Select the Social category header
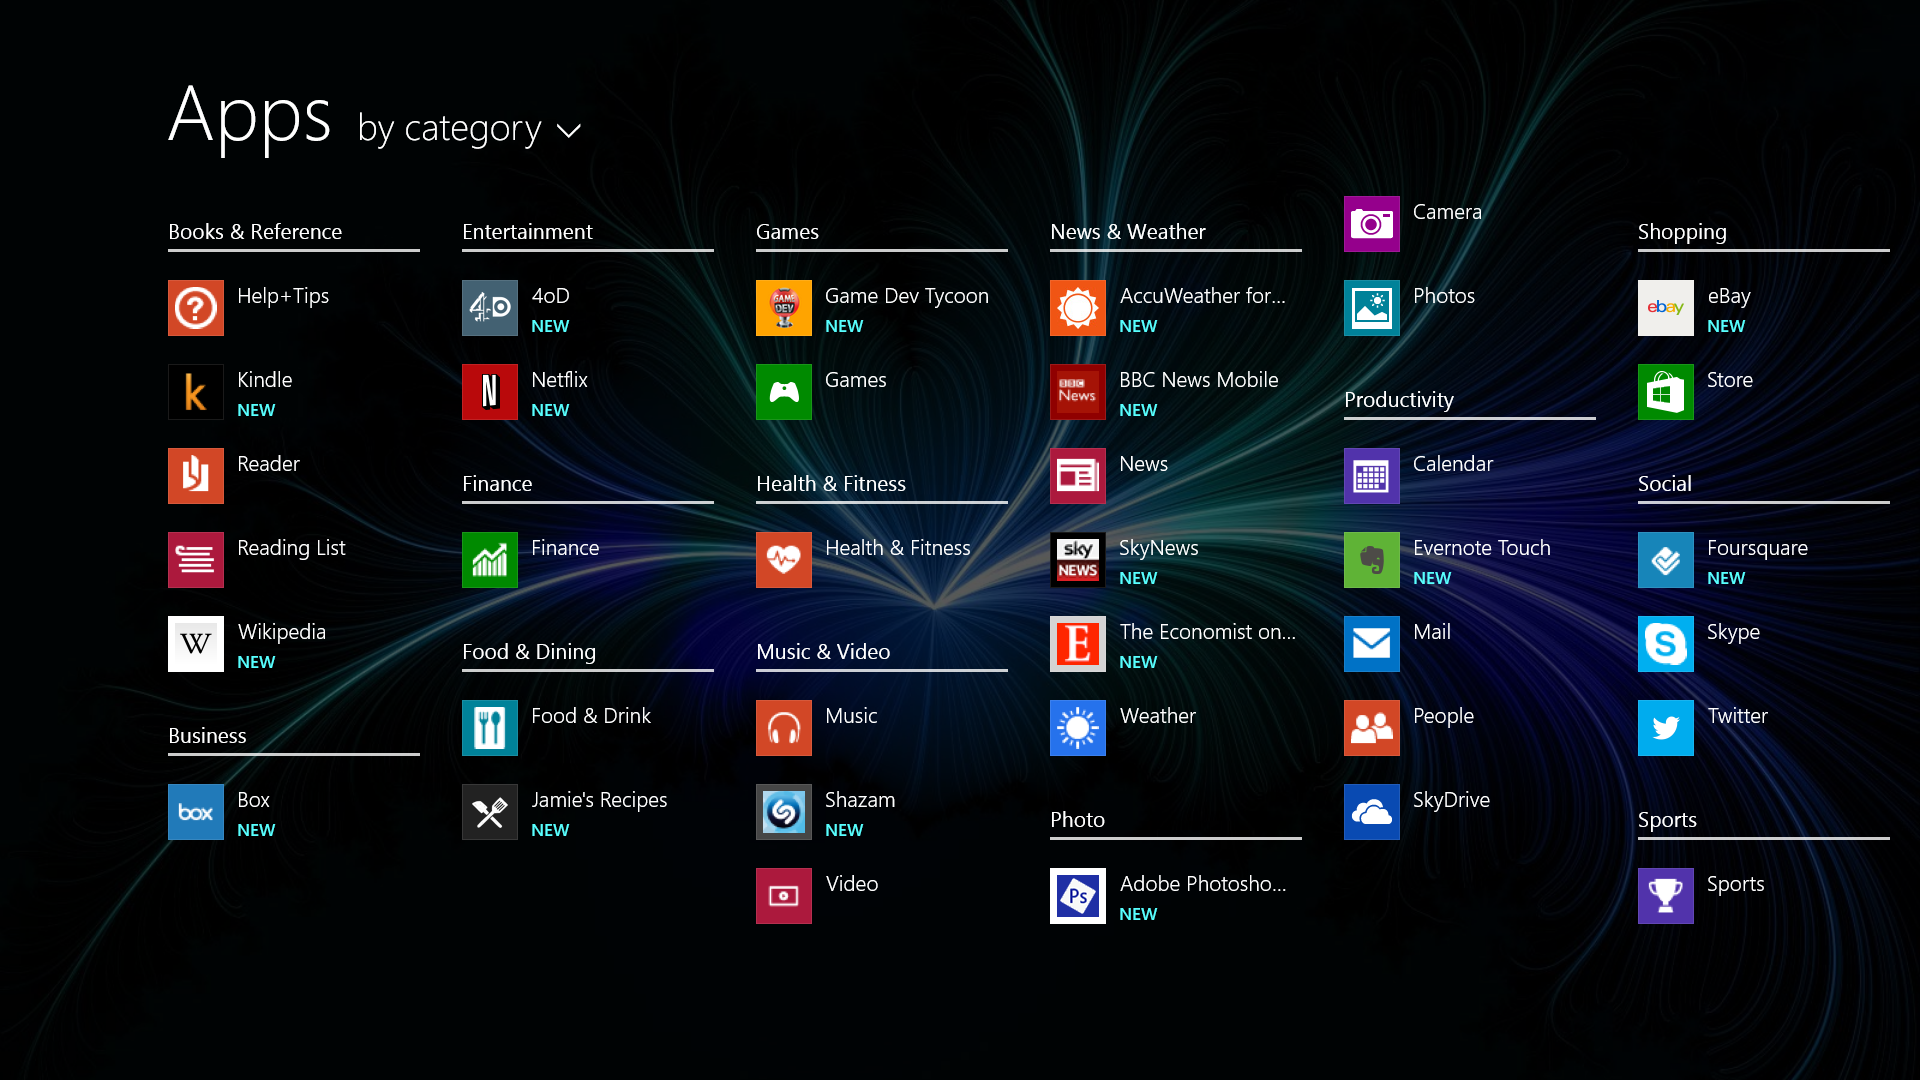The image size is (1920, 1080). (x=1664, y=484)
